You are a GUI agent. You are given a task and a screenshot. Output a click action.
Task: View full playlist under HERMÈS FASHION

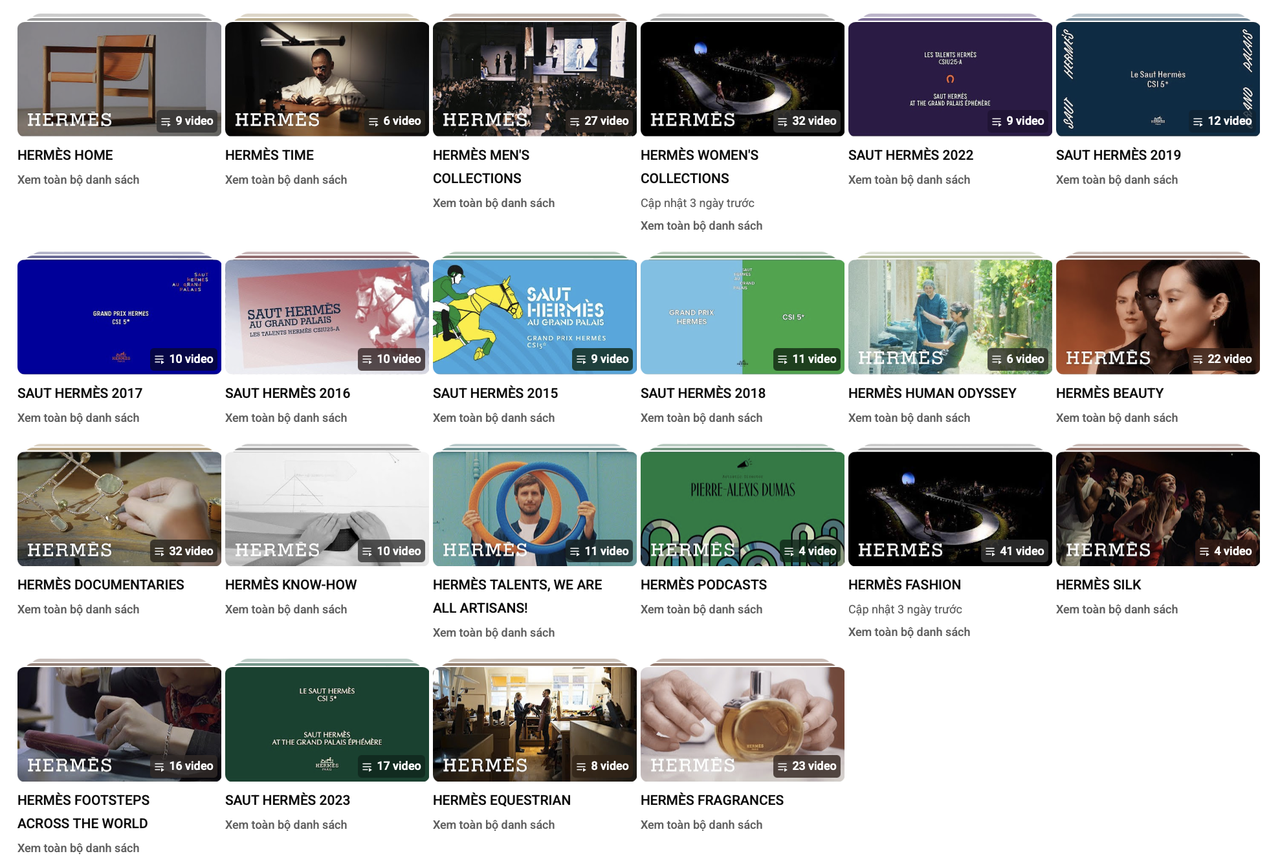909,632
